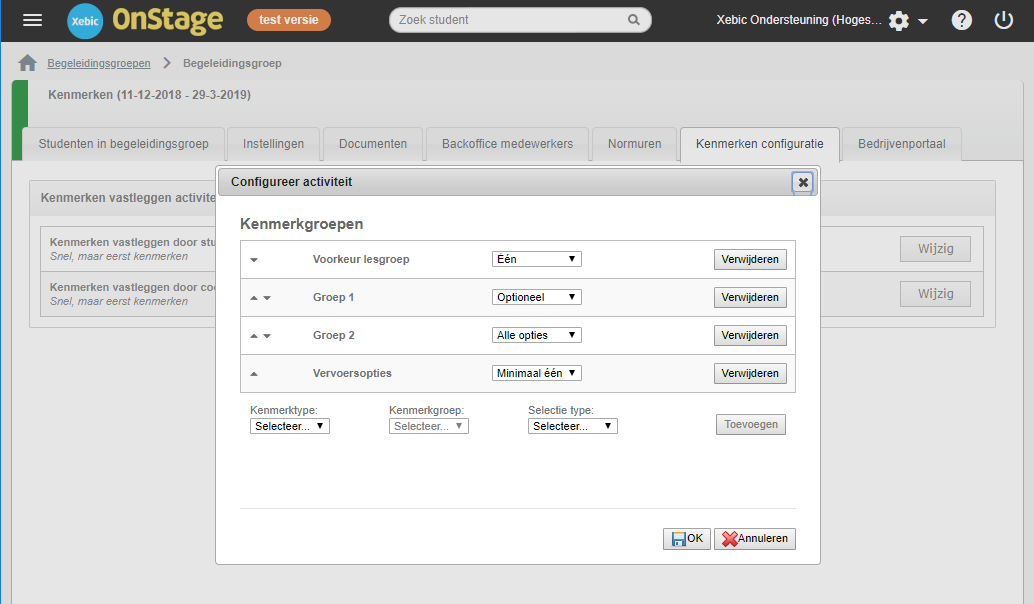Open the settings gear menu

coord(898,21)
